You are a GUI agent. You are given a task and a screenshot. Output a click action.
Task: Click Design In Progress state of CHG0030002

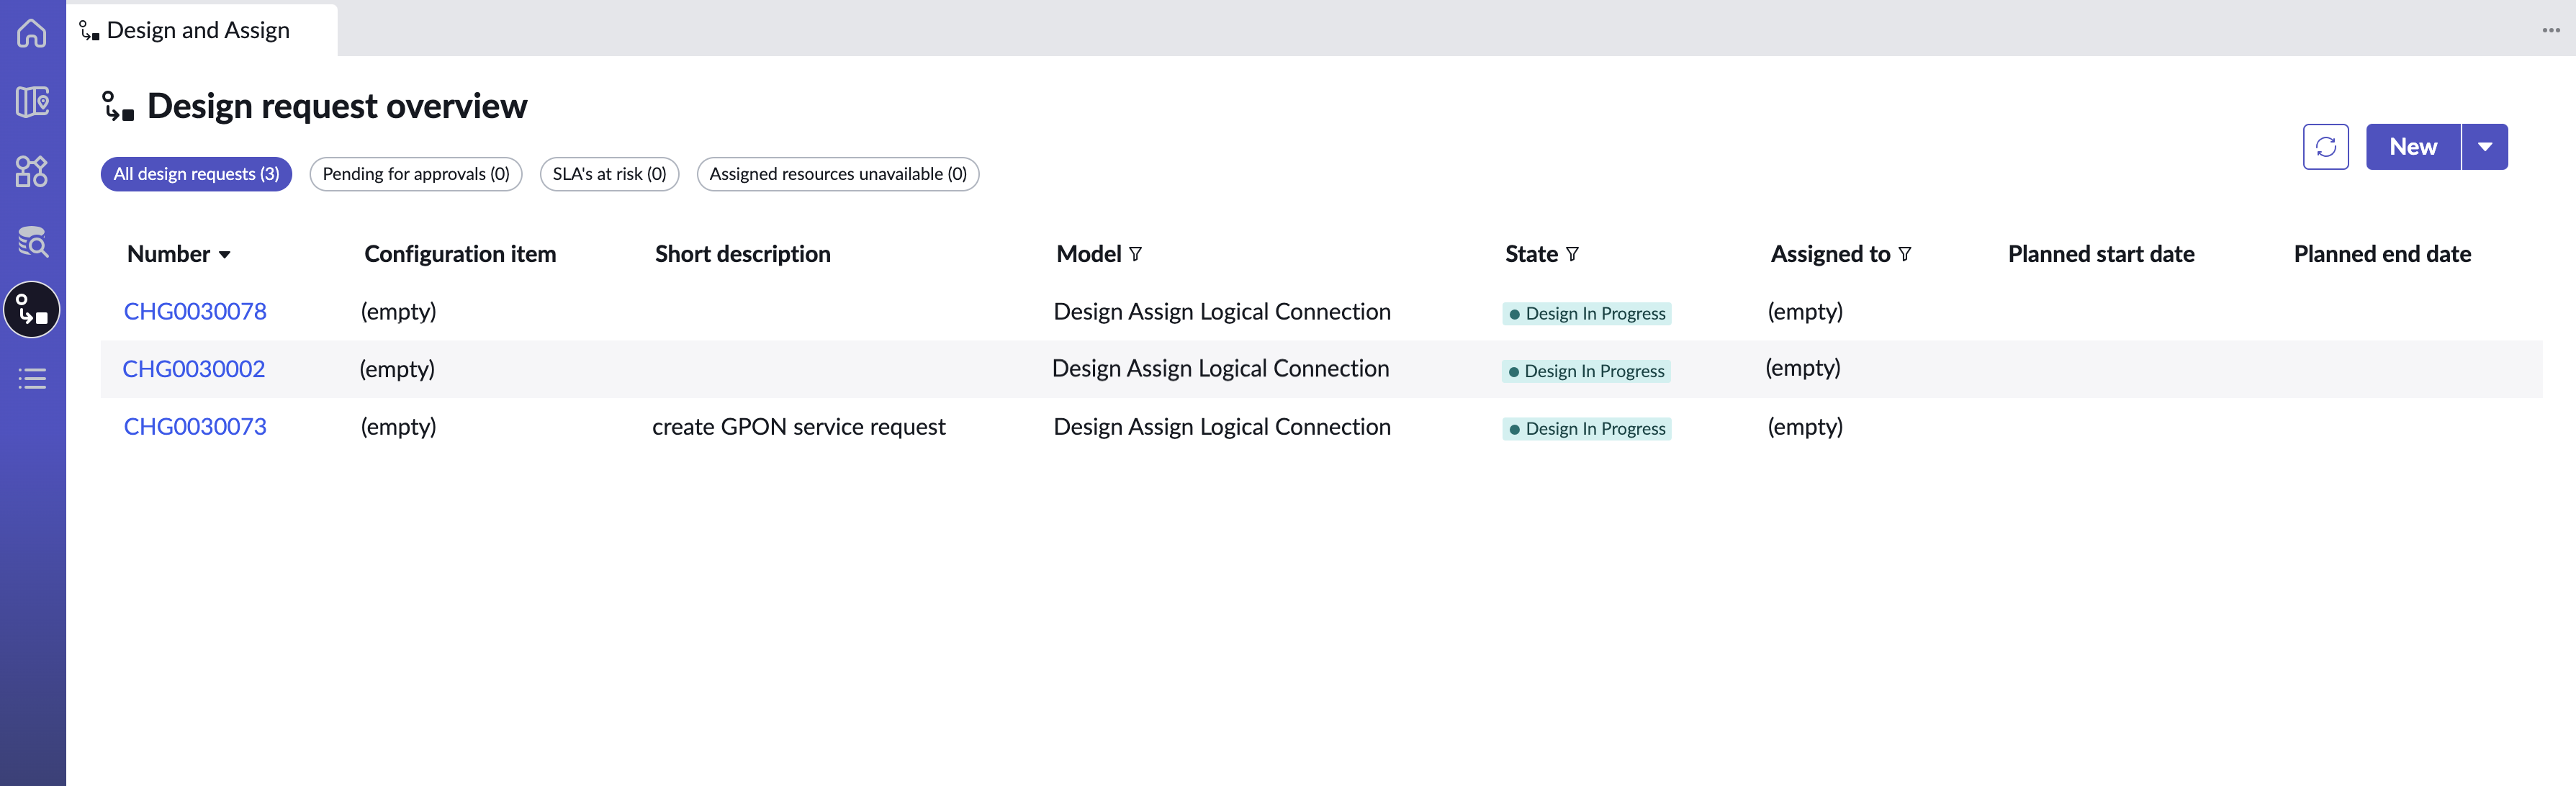1585,371
